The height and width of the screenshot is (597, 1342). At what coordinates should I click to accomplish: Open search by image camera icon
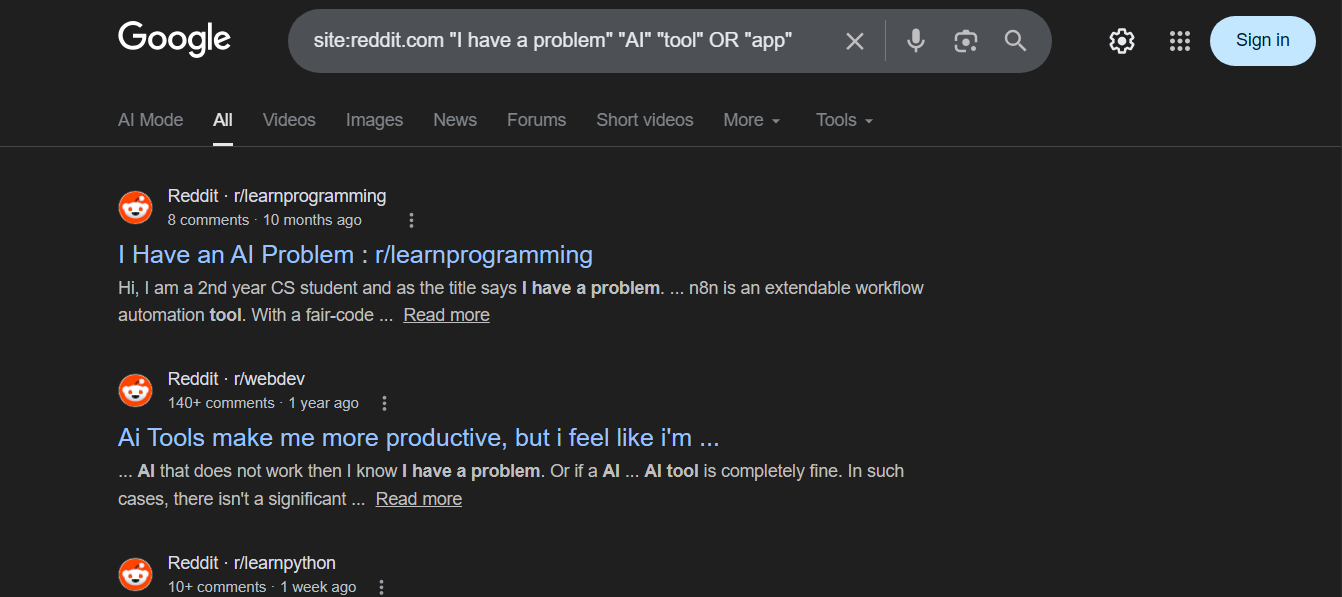pos(965,41)
